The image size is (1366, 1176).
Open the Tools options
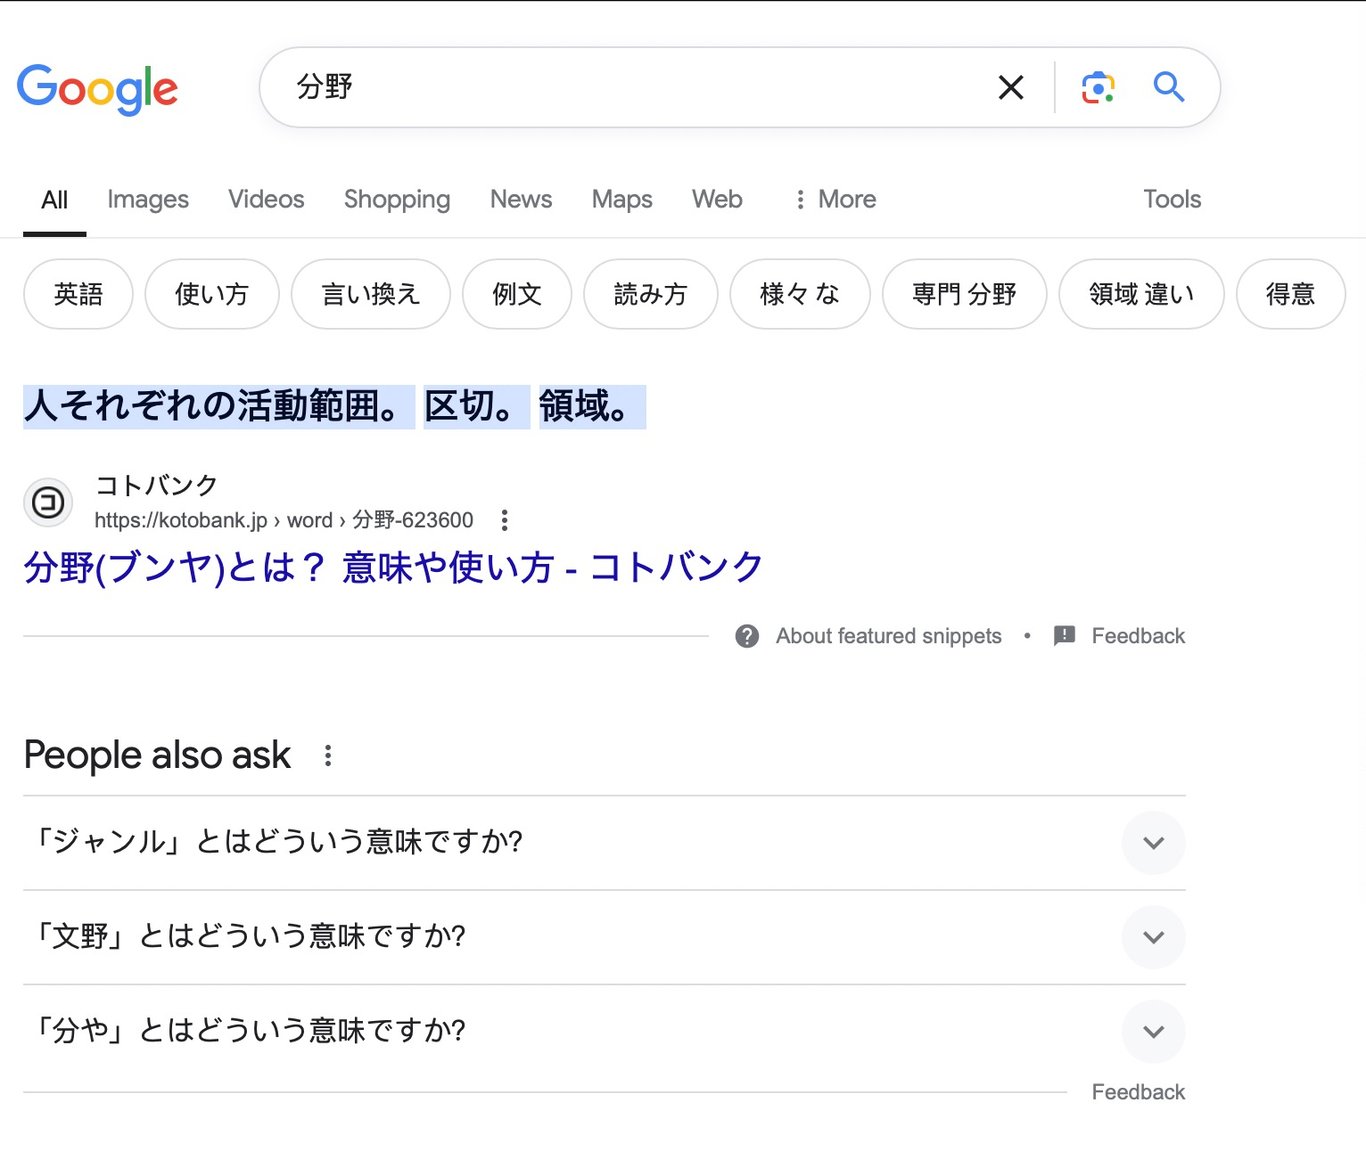coord(1172,199)
